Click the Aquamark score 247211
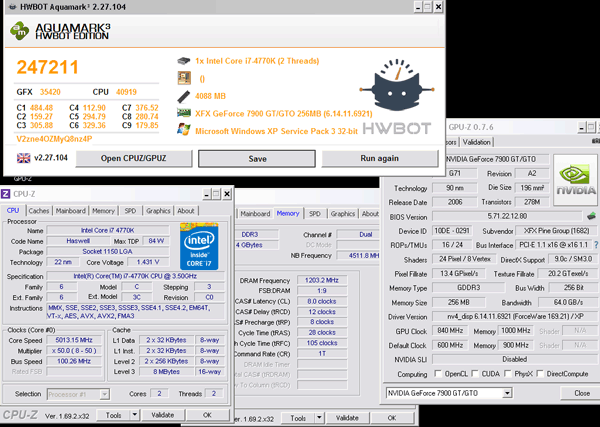The height and width of the screenshot is (427, 600). [x=47, y=67]
